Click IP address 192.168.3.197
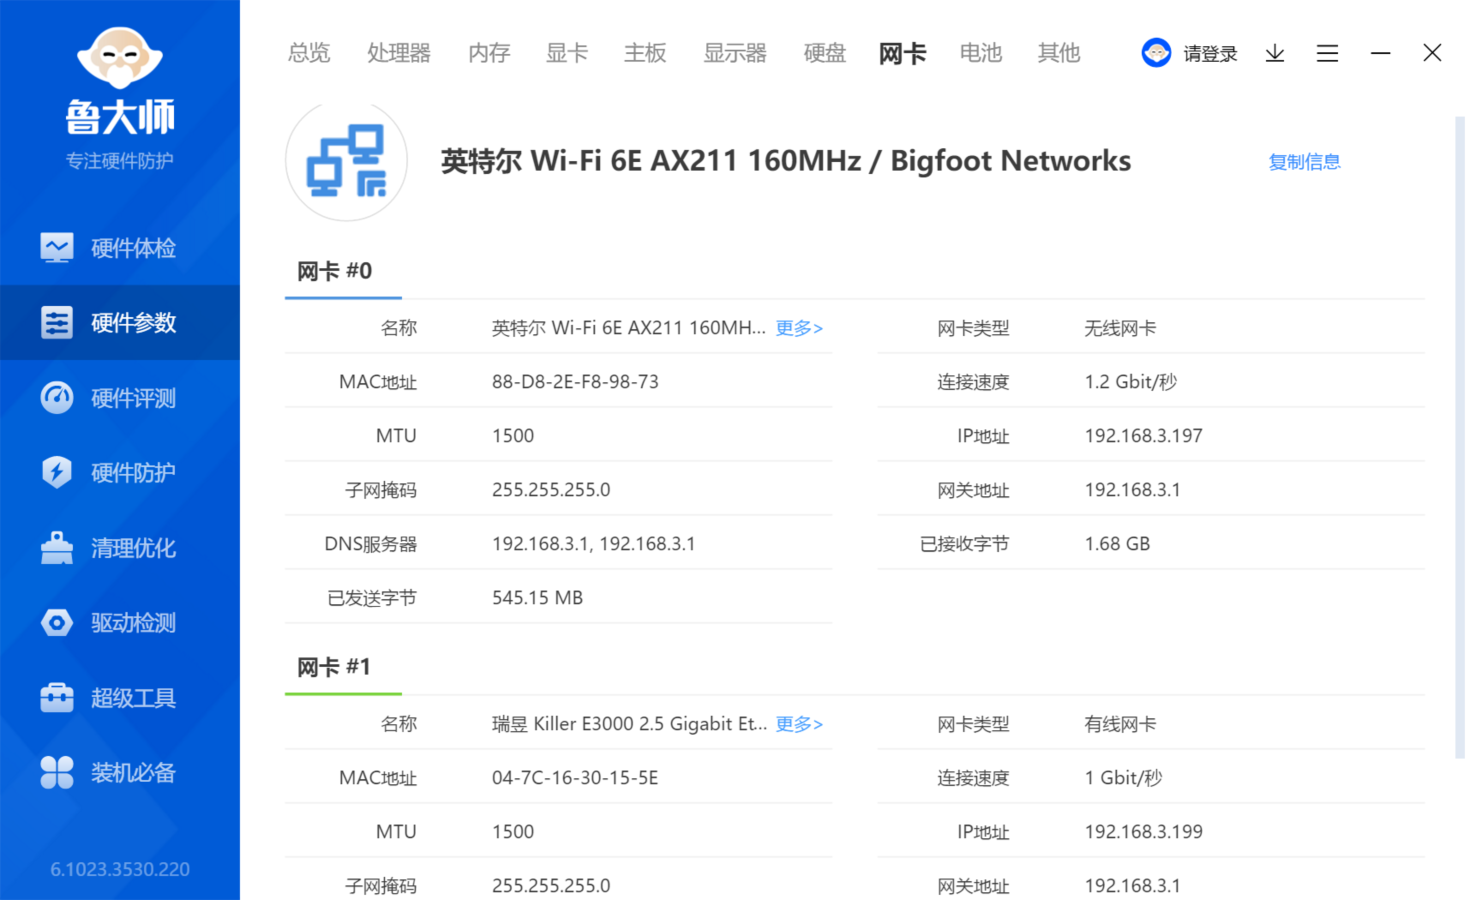 [1143, 436]
